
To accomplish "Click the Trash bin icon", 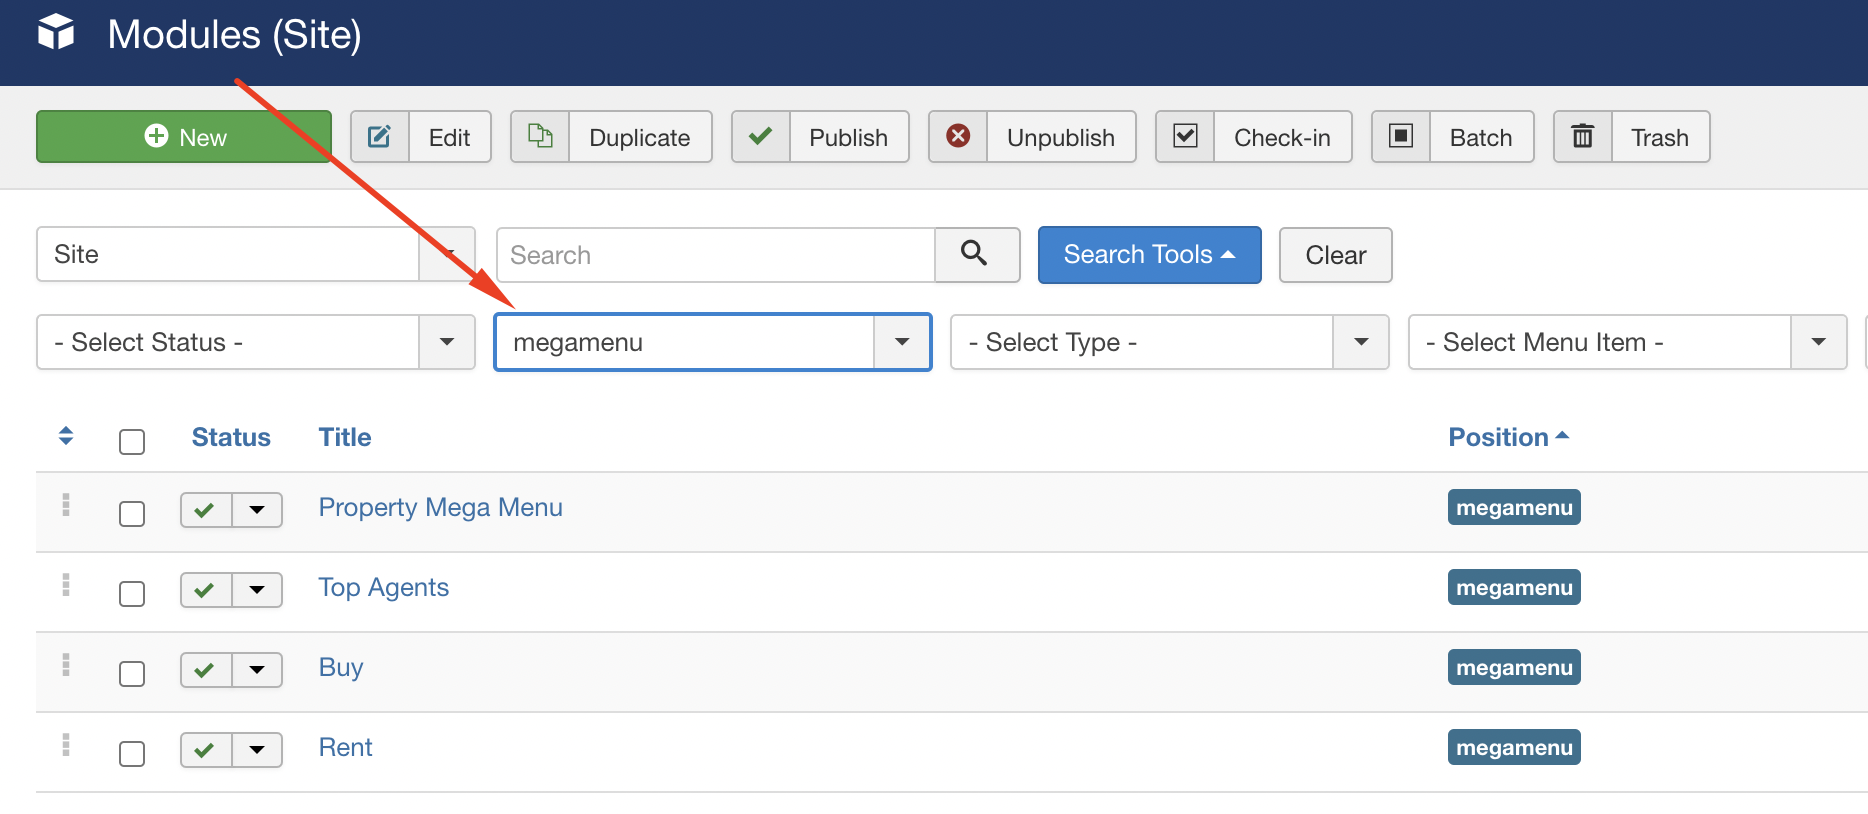I will [x=1583, y=137].
